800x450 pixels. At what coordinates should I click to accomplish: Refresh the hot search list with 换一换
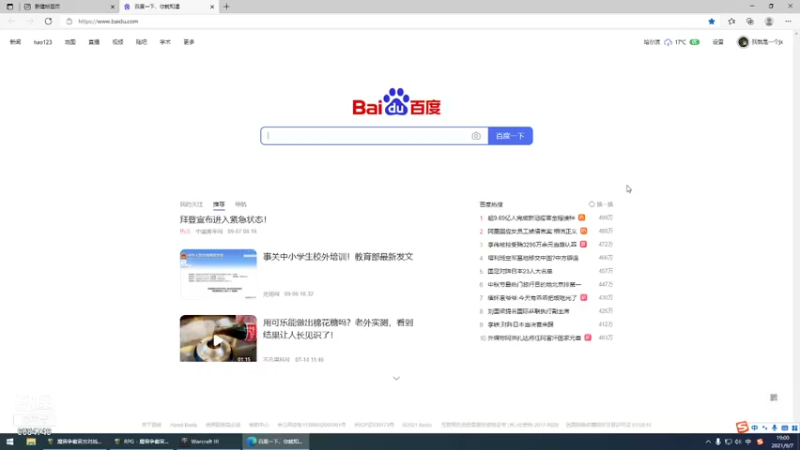coord(601,204)
